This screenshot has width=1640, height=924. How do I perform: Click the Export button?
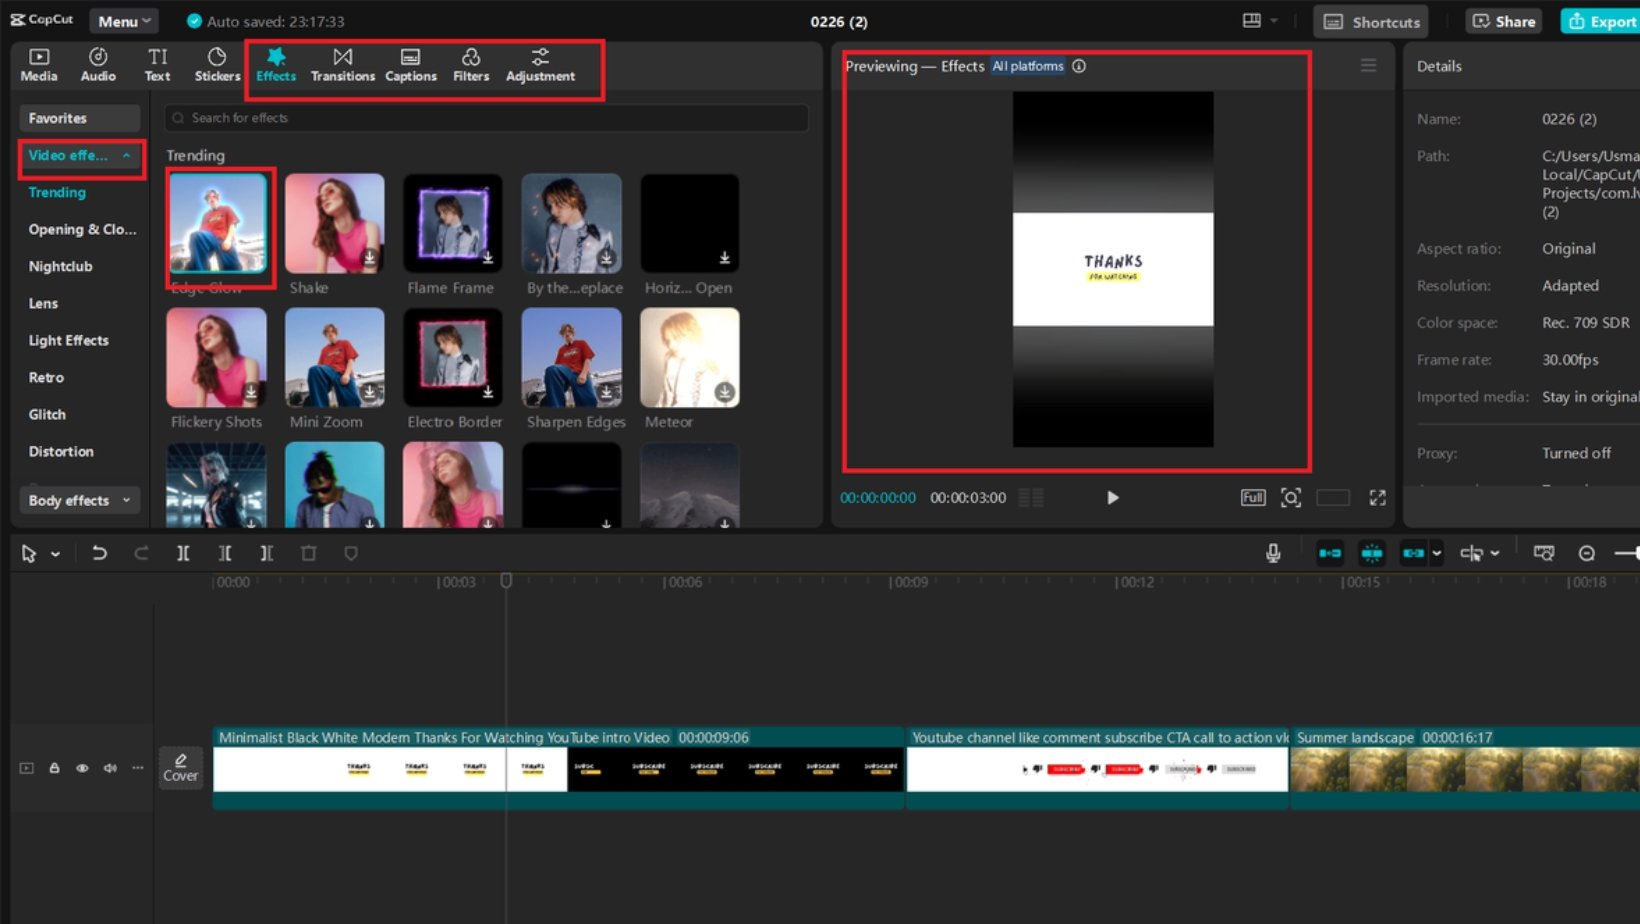coord(1602,21)
